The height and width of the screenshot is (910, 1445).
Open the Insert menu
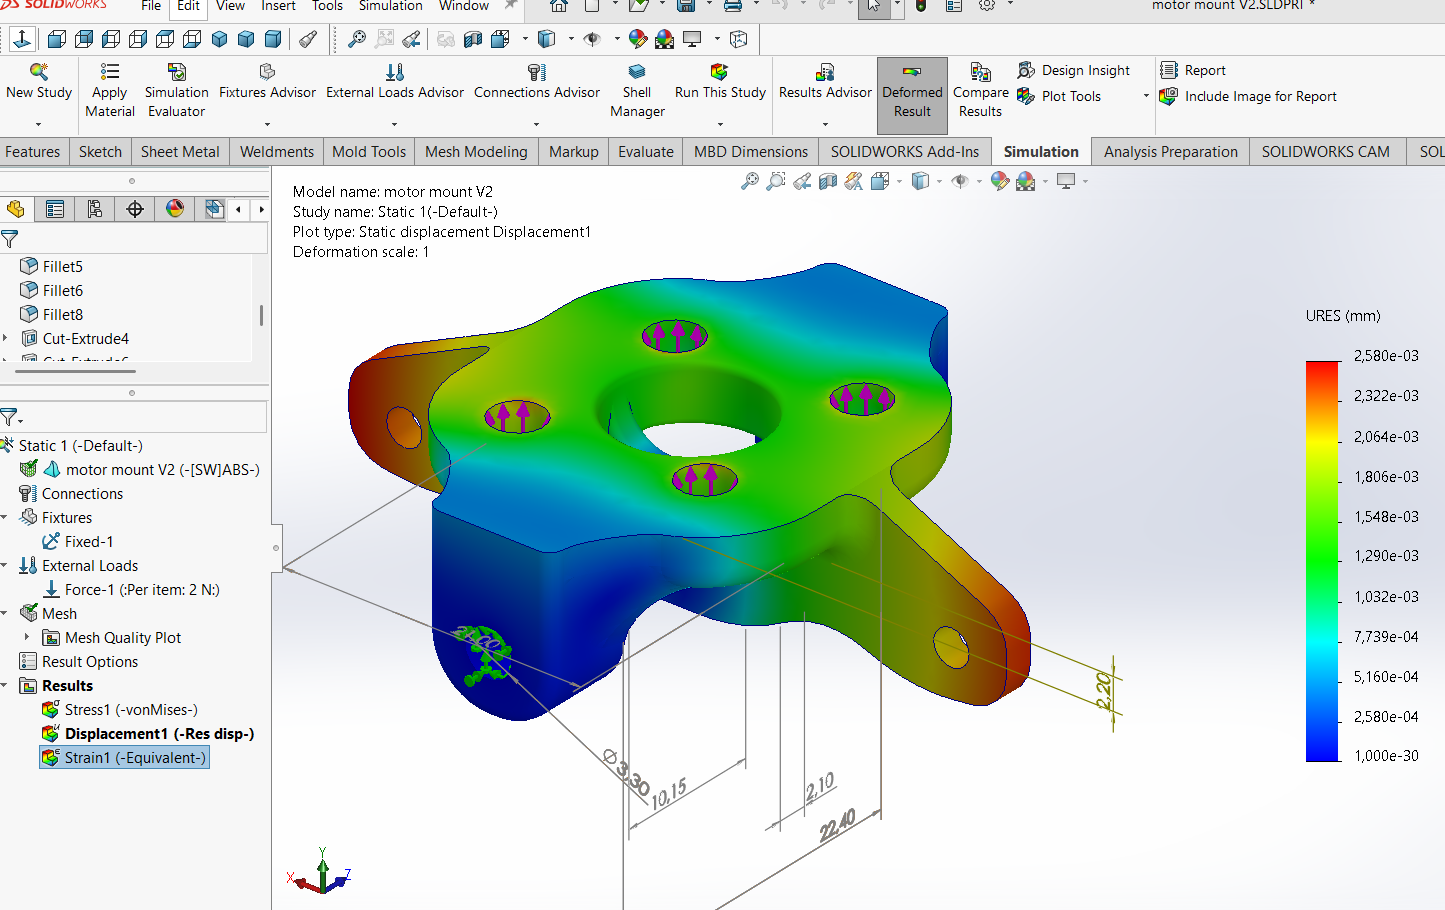click(278, 6)
